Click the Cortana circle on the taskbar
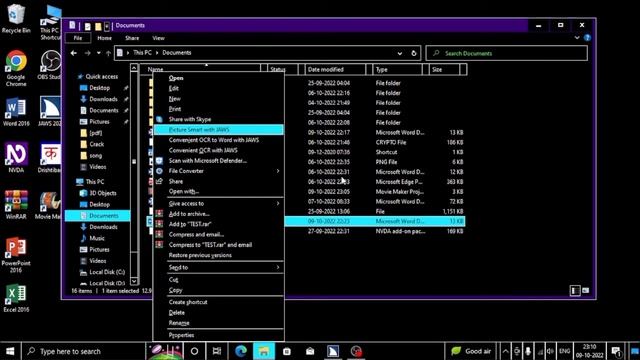640x360 pixels. (x=194, y=351)
